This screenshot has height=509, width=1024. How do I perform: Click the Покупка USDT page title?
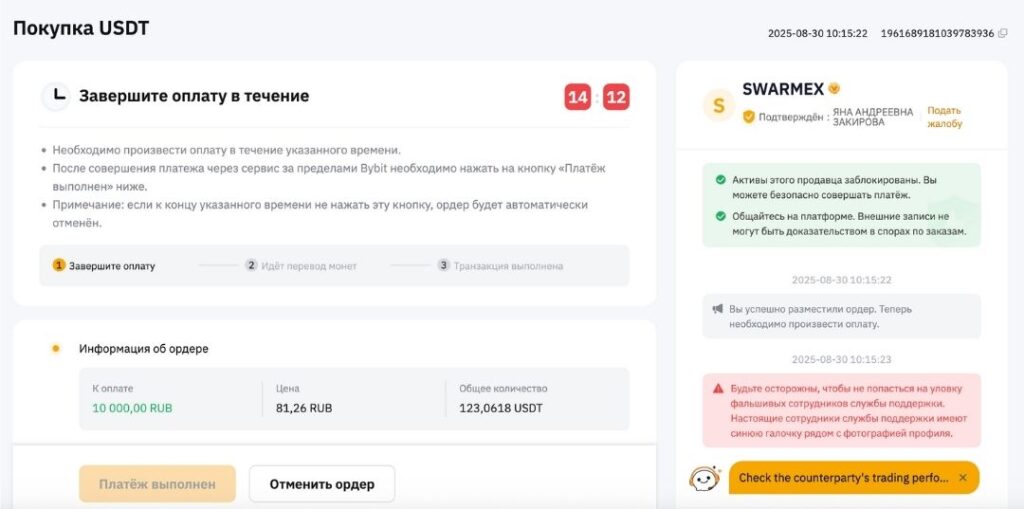pyautogui.click(x=81, y=29)
